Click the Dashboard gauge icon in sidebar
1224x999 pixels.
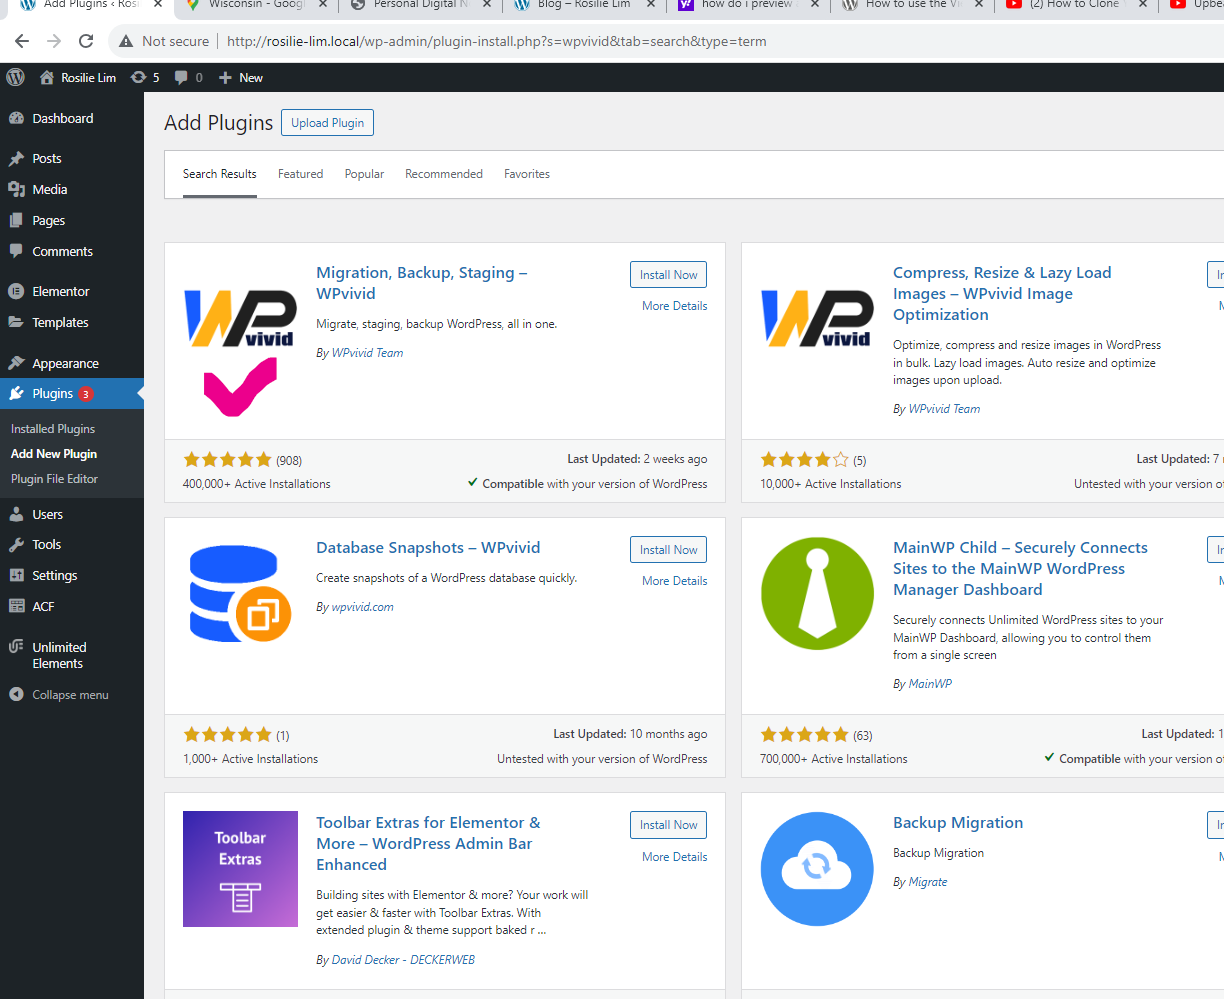tap(16, 118)
